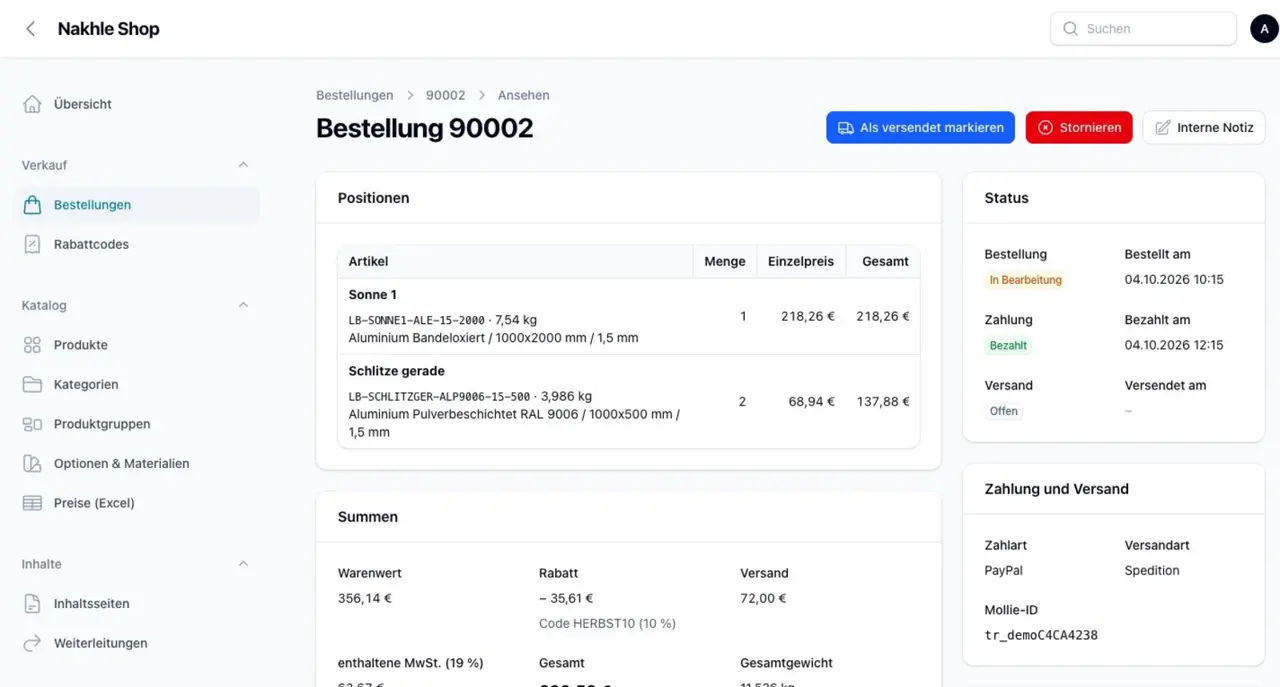Mark order as versendet

pyautogui.click(x=920, y=128)
